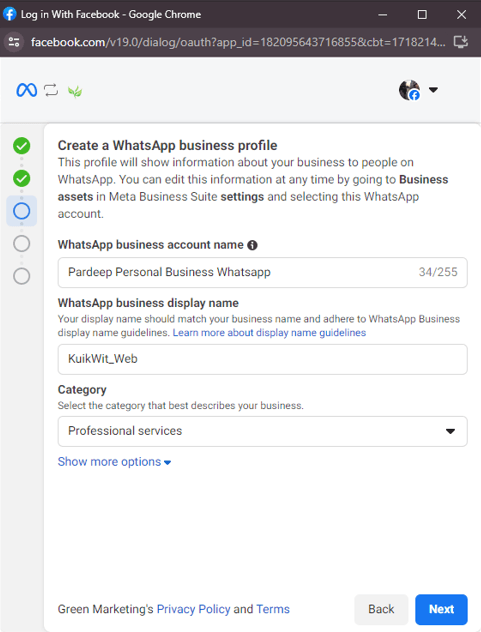Viewport: 481px width, 632px height.
Task: Open the Privacy Policy link
Action: [x=194, y=609]
